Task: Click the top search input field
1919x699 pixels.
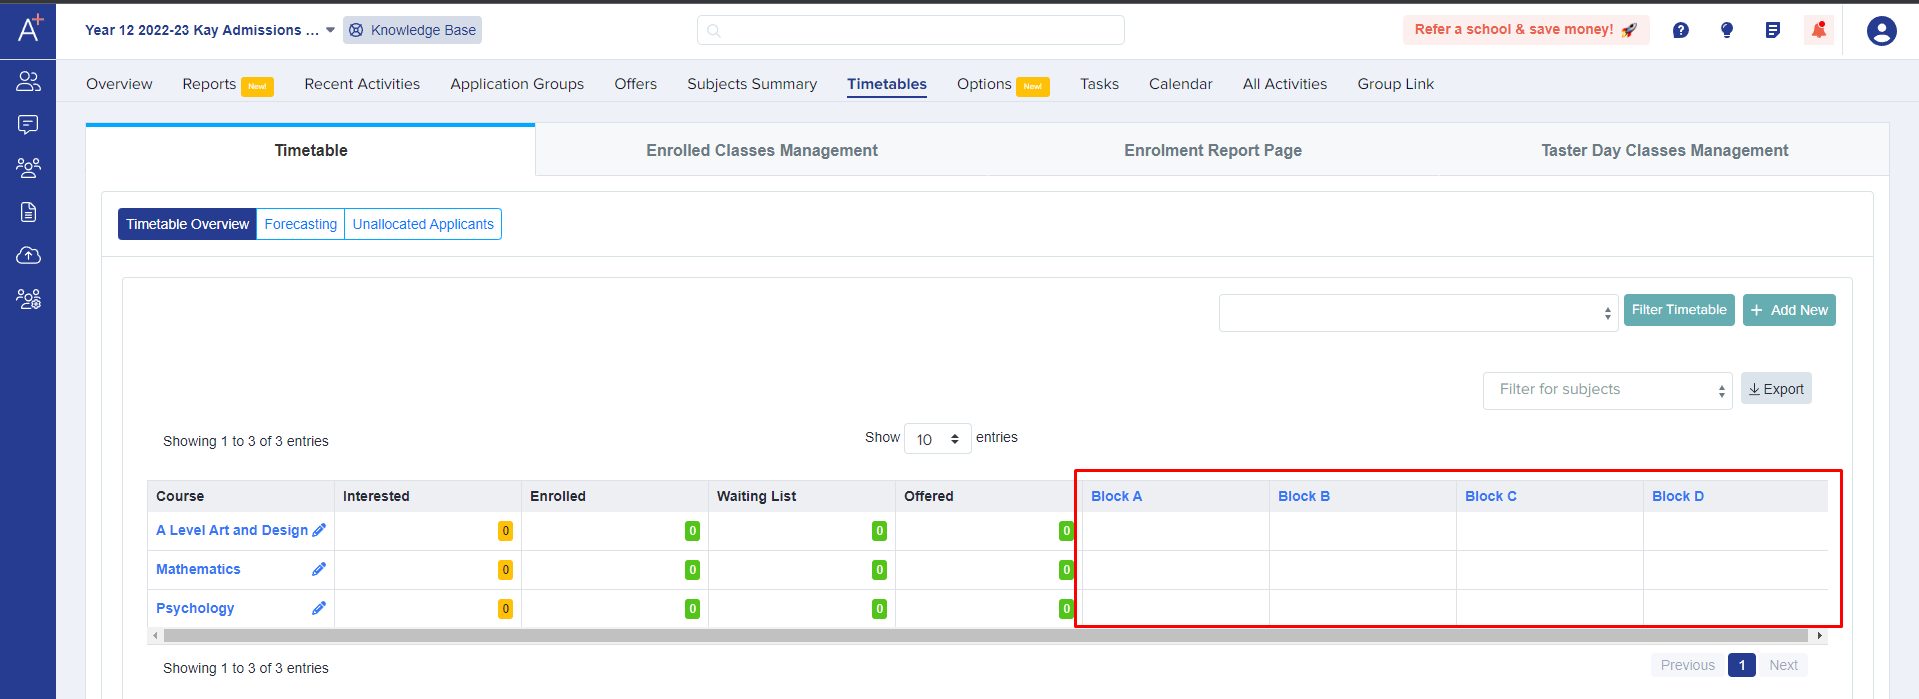Action: pos(910,30)
